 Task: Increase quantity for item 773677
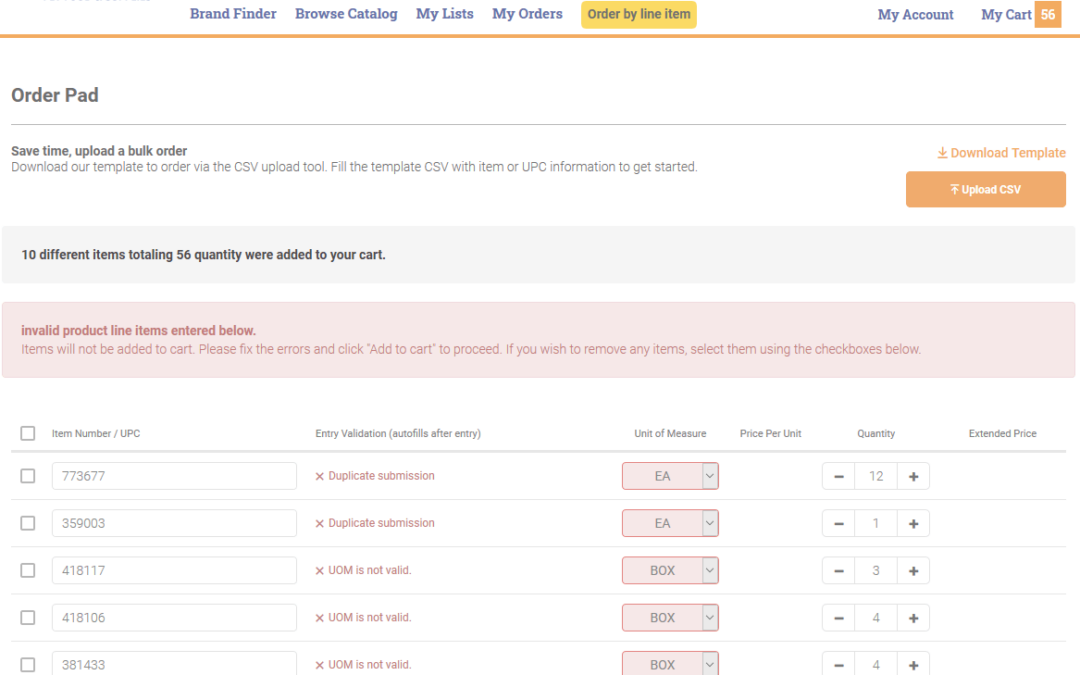(x=913, y=476)
